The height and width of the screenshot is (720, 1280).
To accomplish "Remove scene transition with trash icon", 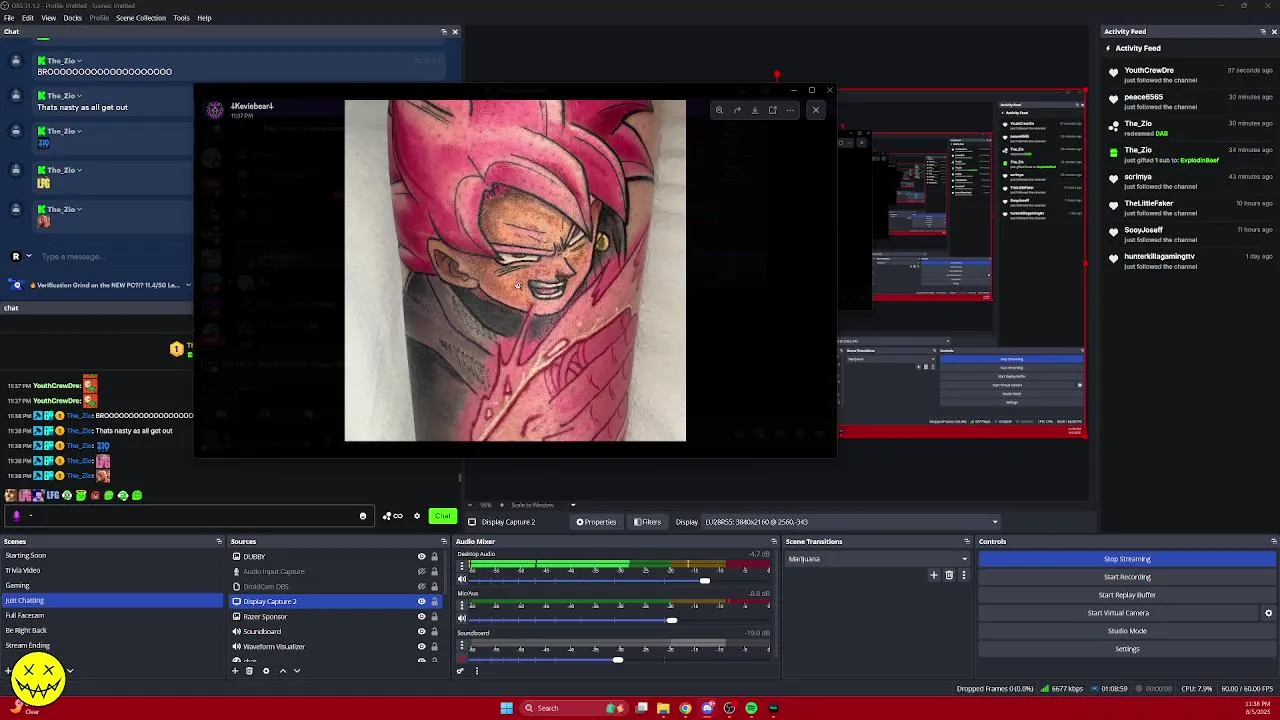I will click(x=949, y=575).
